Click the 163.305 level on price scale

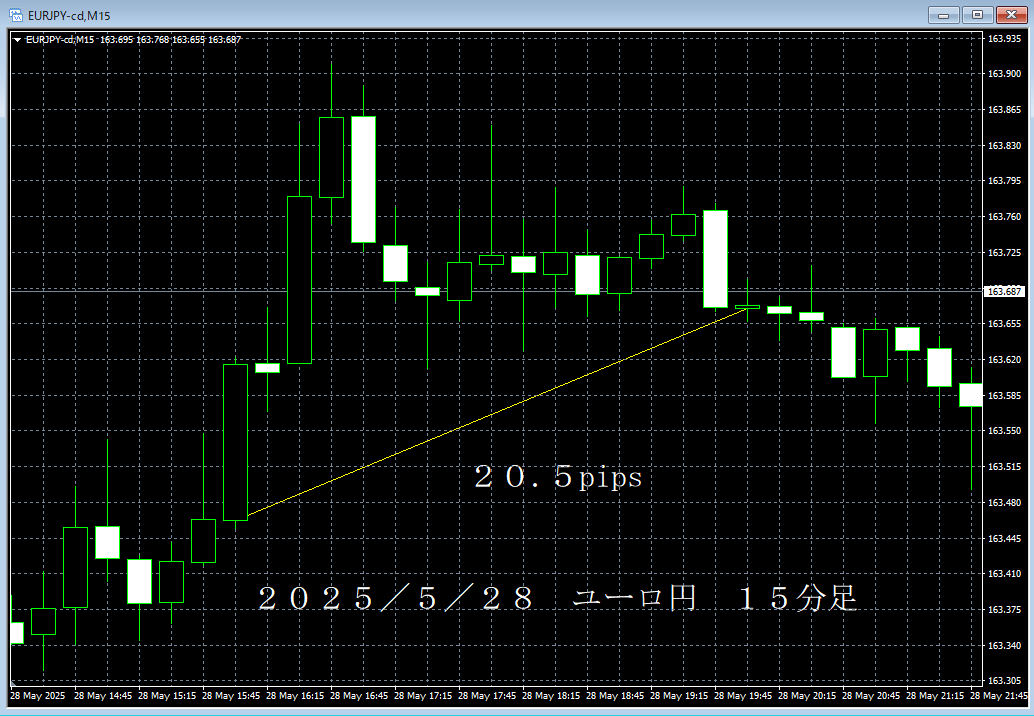(x=1004, y=681)
